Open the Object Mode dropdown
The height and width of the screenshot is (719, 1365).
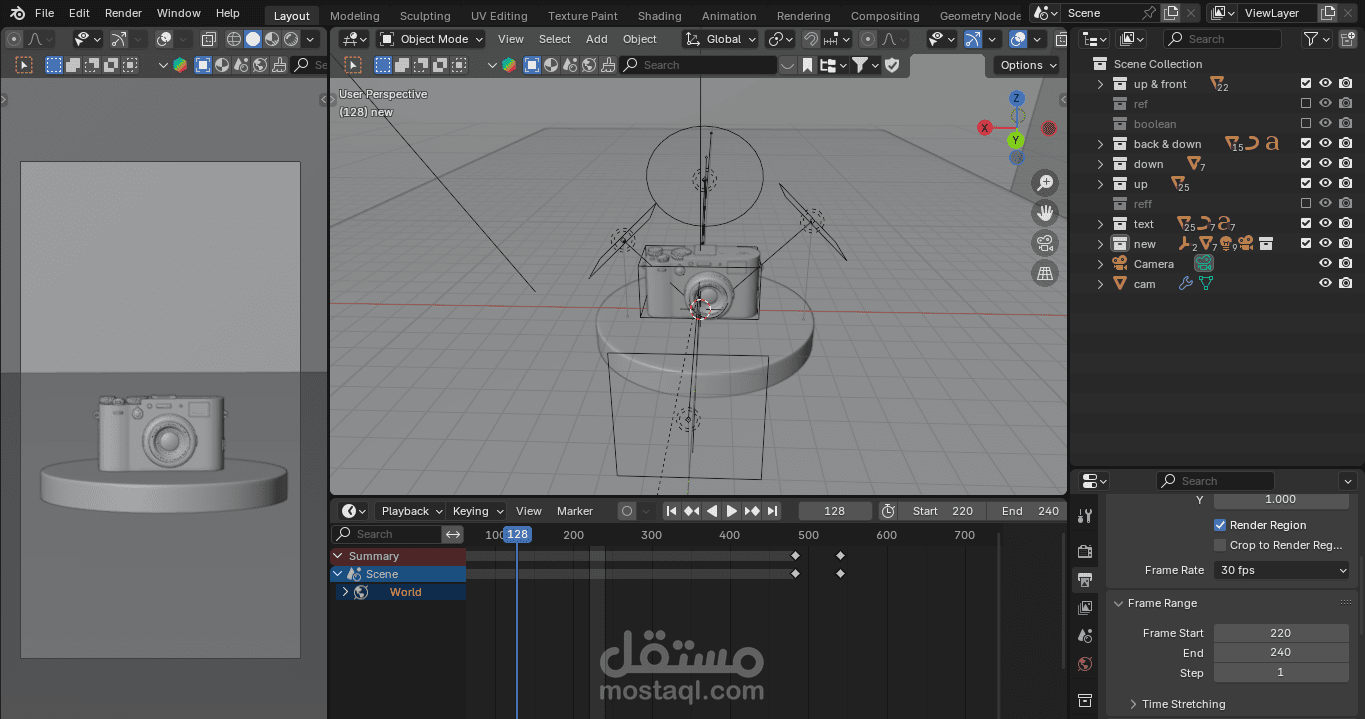(431, 39)
